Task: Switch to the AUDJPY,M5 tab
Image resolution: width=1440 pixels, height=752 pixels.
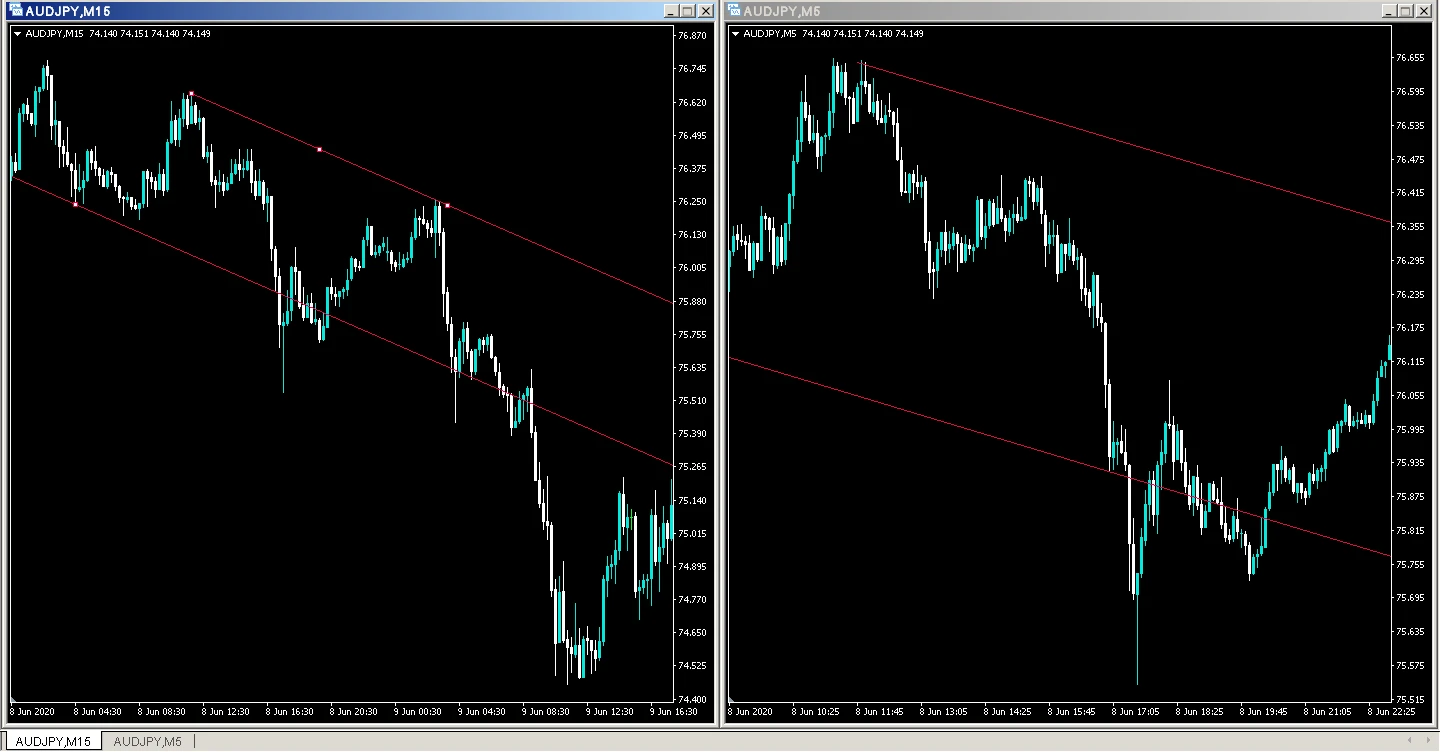Action: point(147,741)
